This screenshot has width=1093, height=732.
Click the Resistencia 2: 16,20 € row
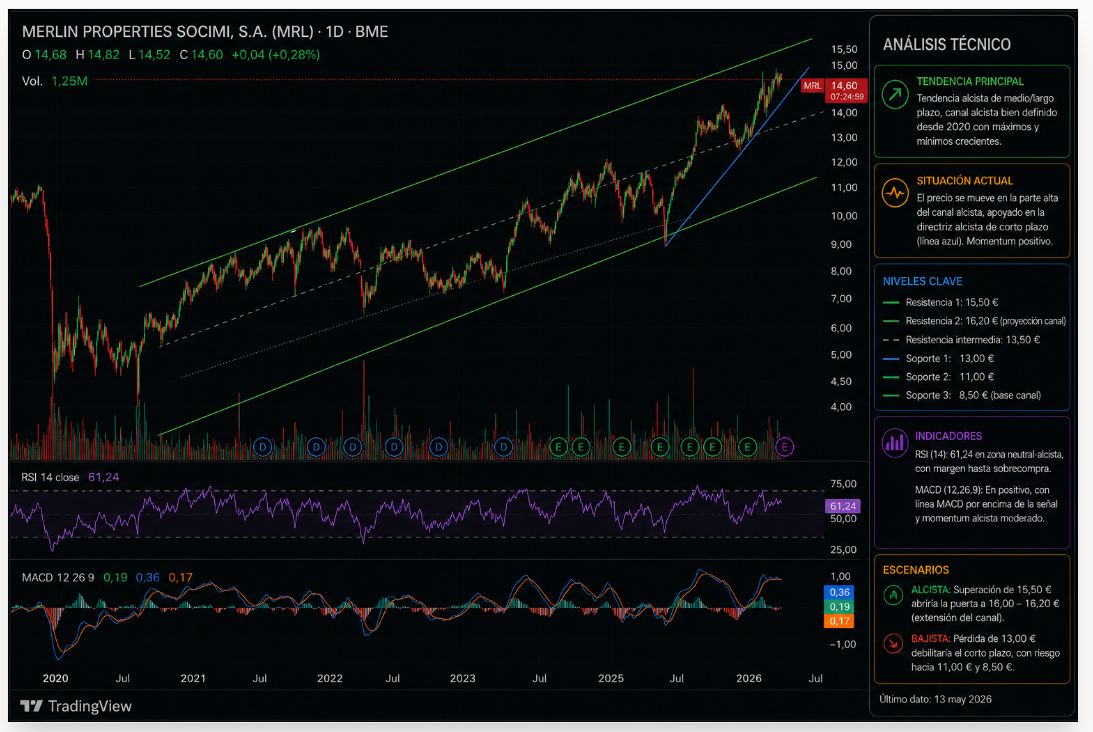[x=974, y=321]
